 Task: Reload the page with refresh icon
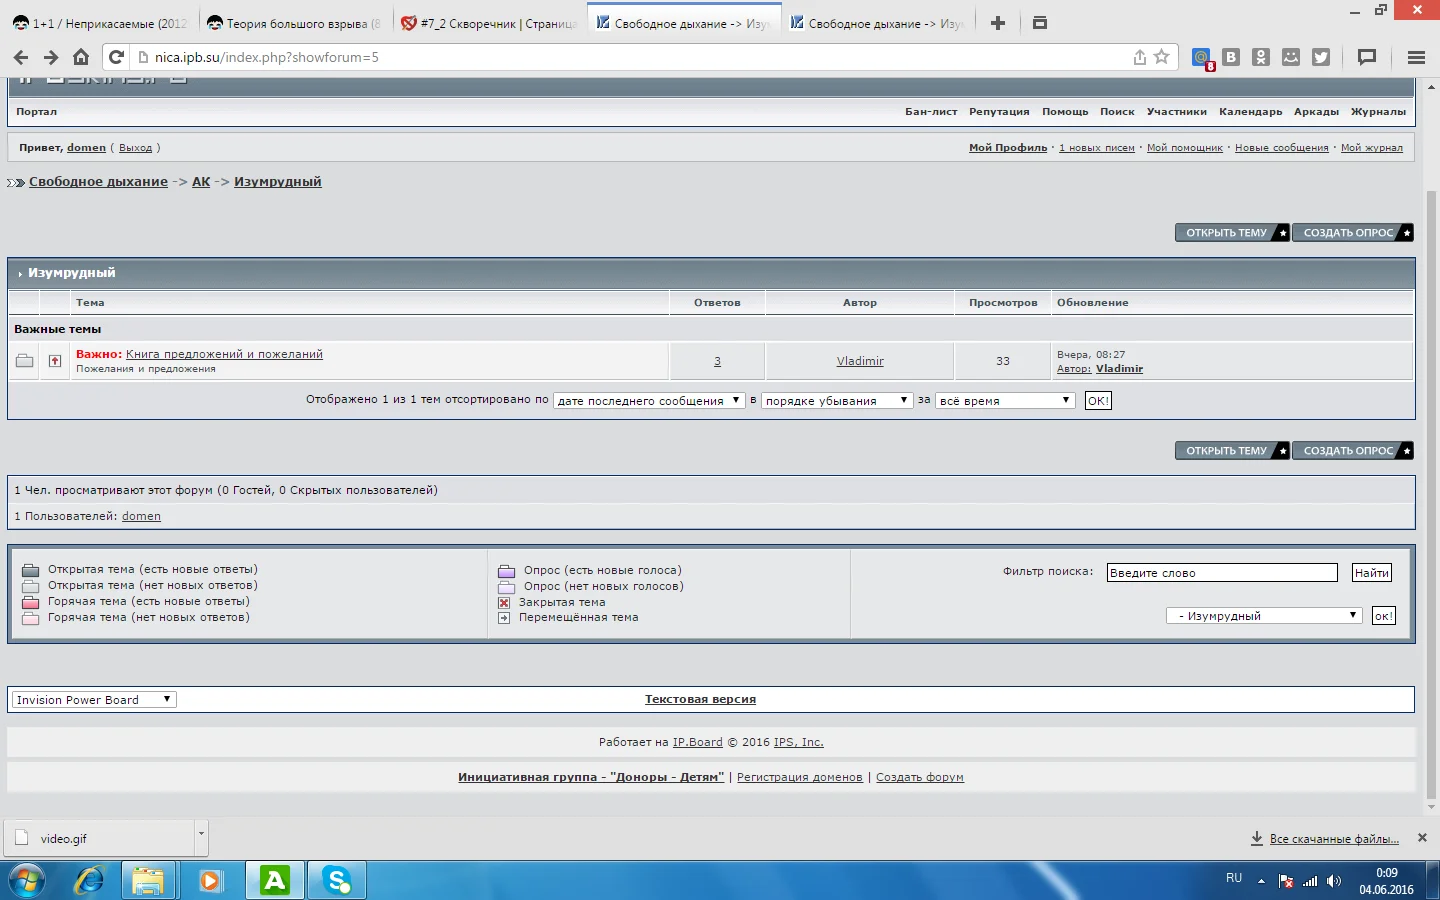(116, 57)
